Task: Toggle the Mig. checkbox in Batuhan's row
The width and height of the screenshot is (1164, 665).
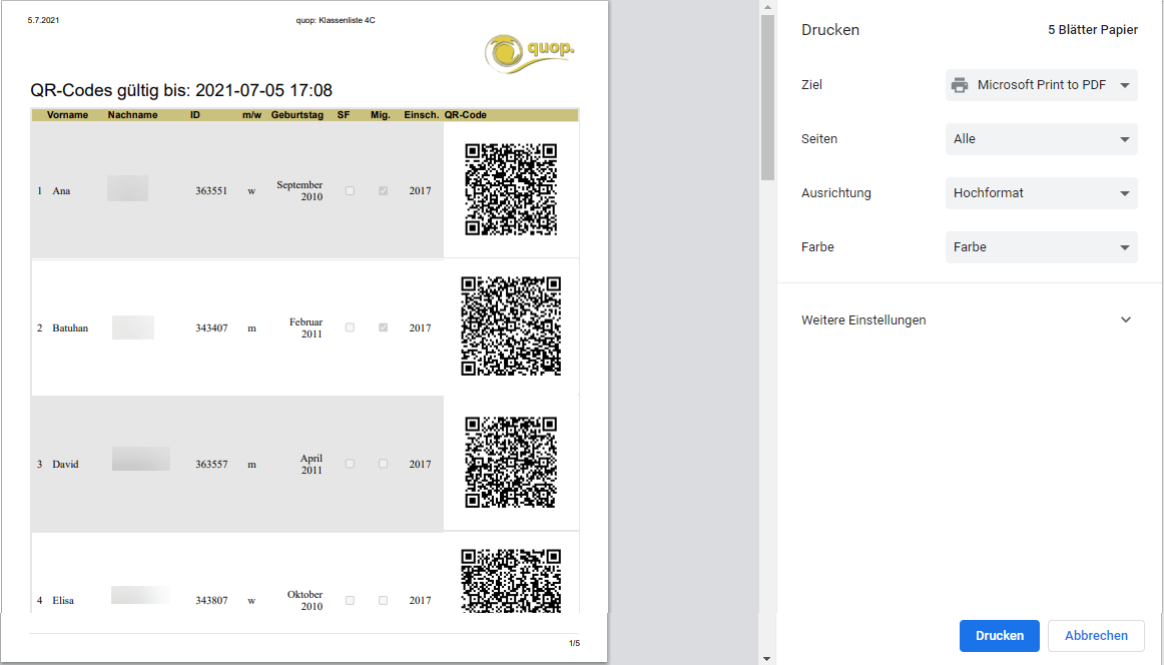Action: pos(382,327)
